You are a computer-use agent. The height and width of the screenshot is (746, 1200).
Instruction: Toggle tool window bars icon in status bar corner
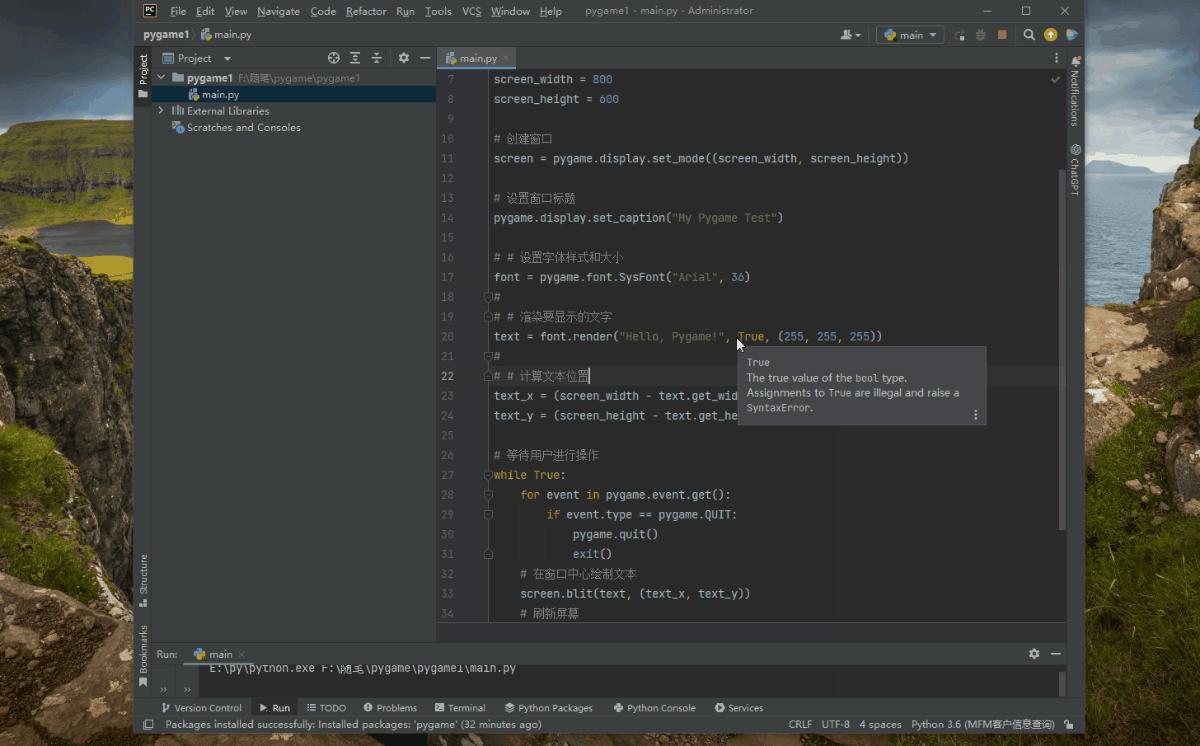point(148,724)
